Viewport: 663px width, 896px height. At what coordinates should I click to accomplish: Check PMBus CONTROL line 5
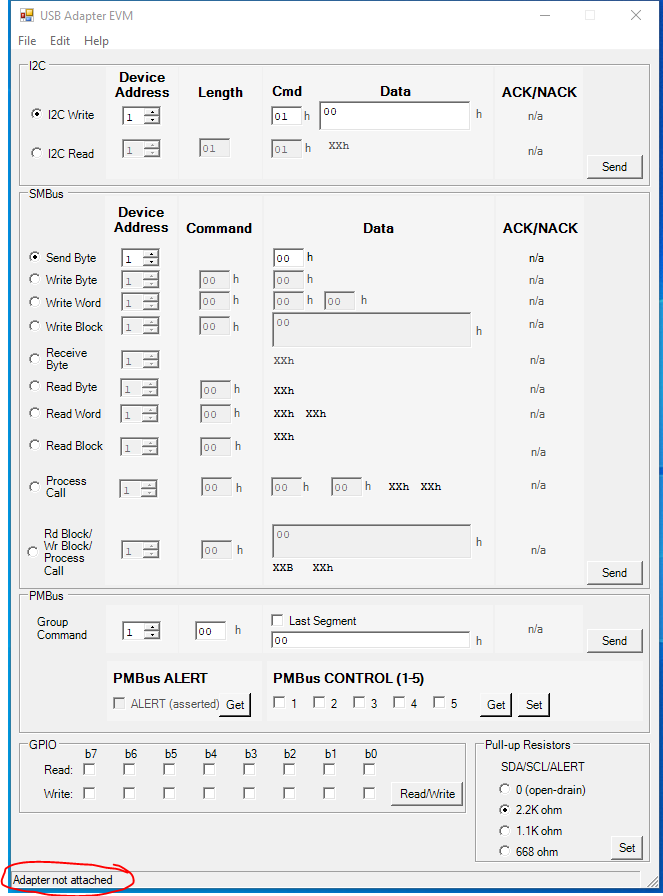coord(439,702)
